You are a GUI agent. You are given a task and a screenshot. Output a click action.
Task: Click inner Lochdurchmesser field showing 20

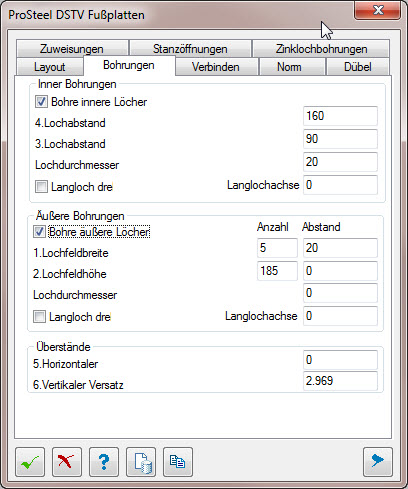(x=340, y=162)
